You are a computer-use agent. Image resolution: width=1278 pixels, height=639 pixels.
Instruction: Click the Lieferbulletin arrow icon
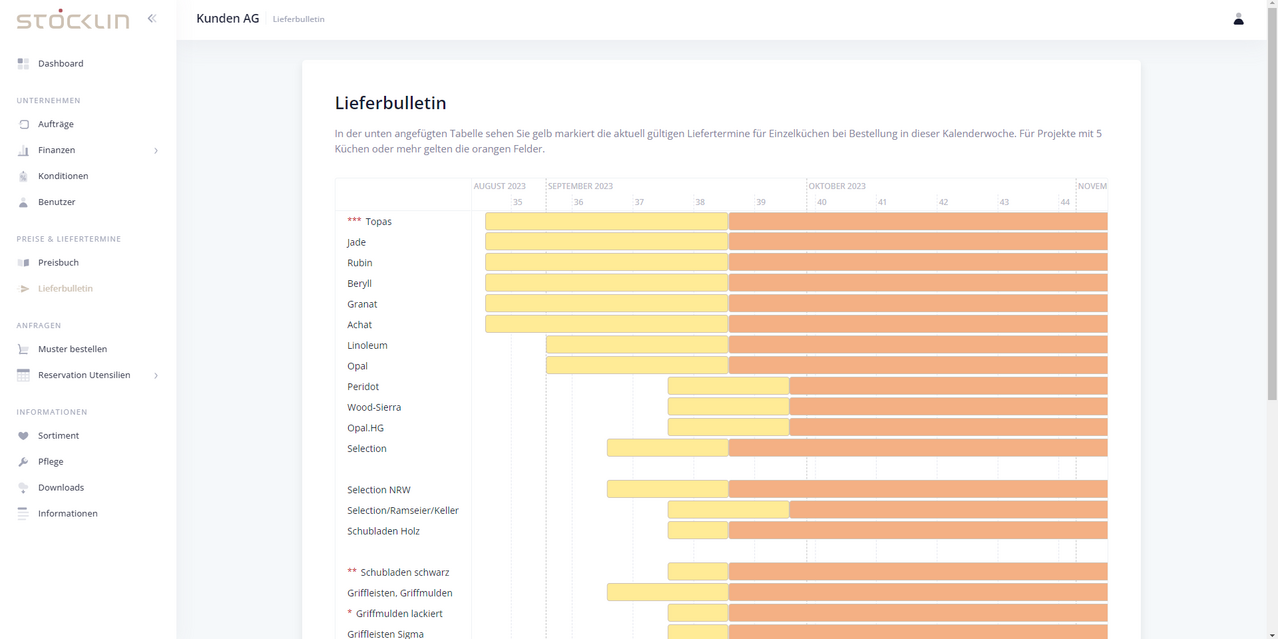pos(24,289)
